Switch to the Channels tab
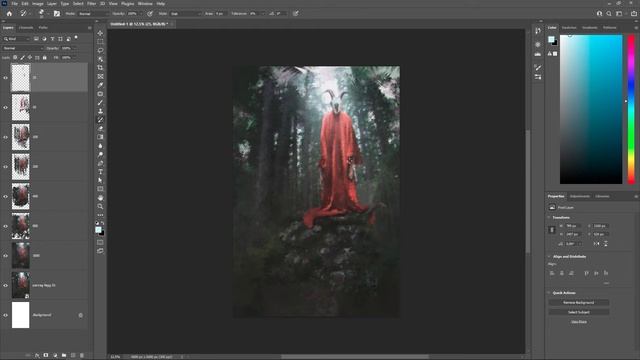640x360 pixels. pos(26,28)
